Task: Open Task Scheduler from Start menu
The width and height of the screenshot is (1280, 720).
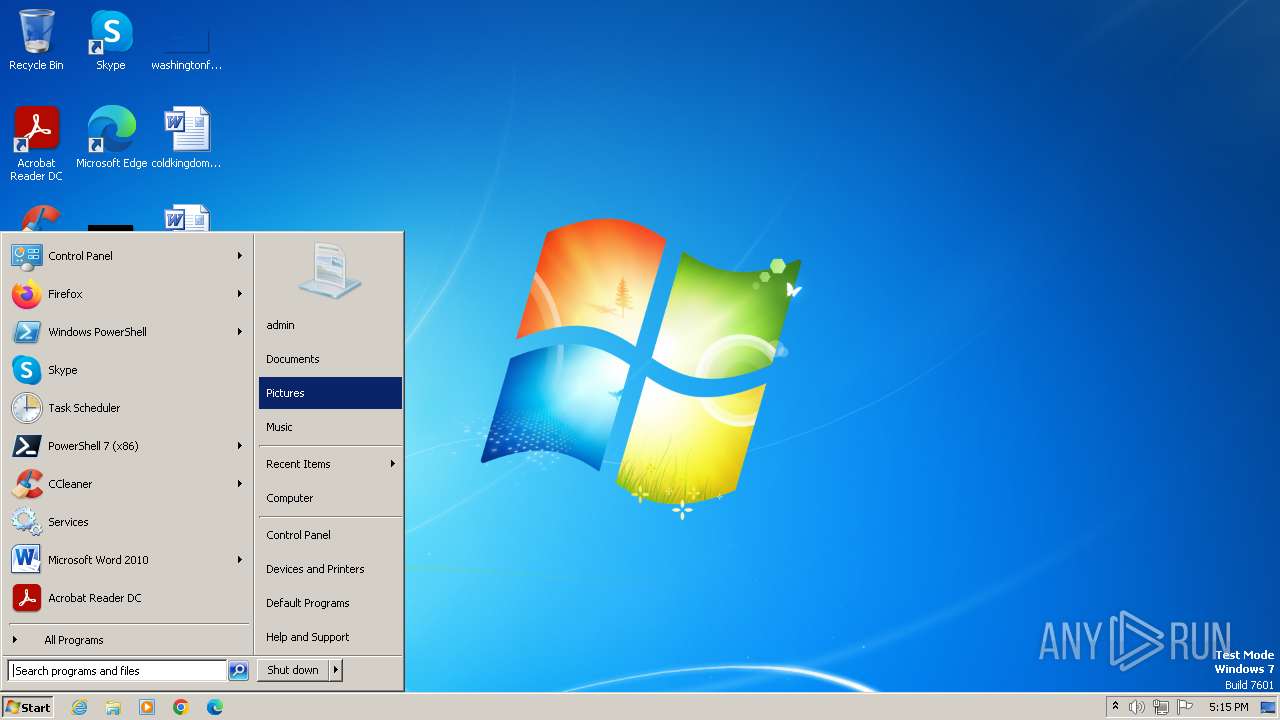Action: pyautogui.click(x=128, y=408)
